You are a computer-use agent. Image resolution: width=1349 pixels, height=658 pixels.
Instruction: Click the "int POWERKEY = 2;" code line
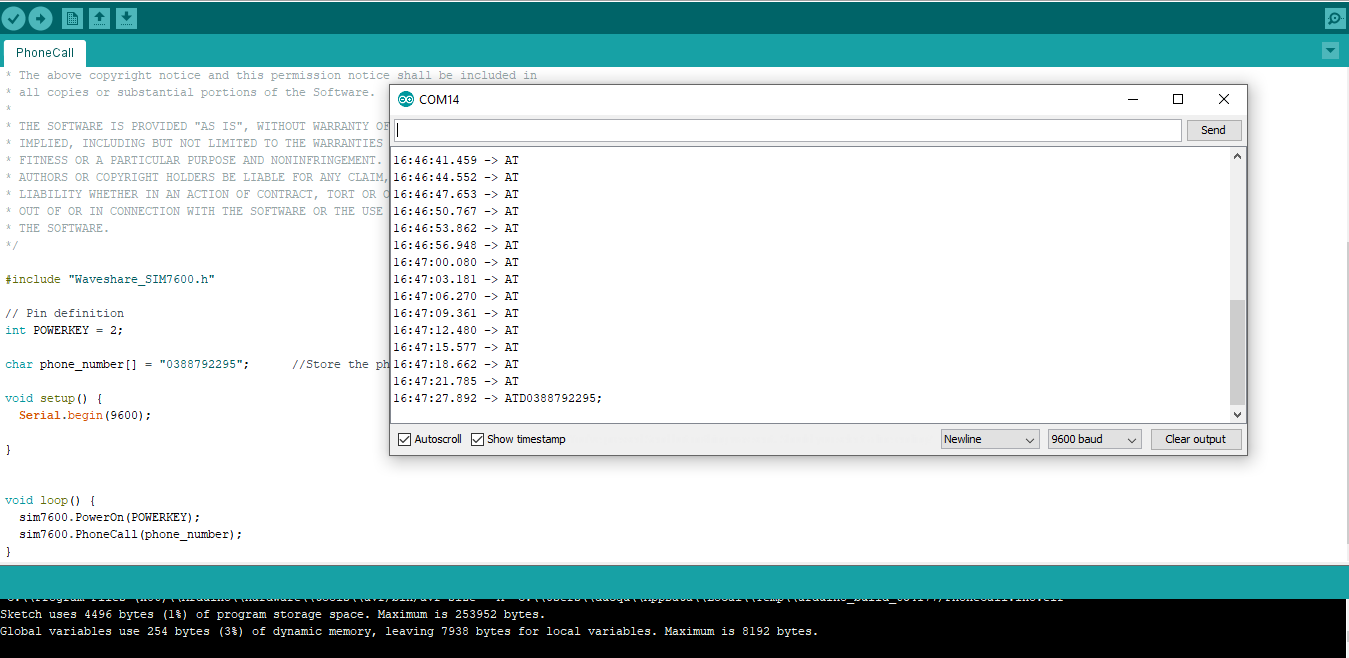point(65,330)
